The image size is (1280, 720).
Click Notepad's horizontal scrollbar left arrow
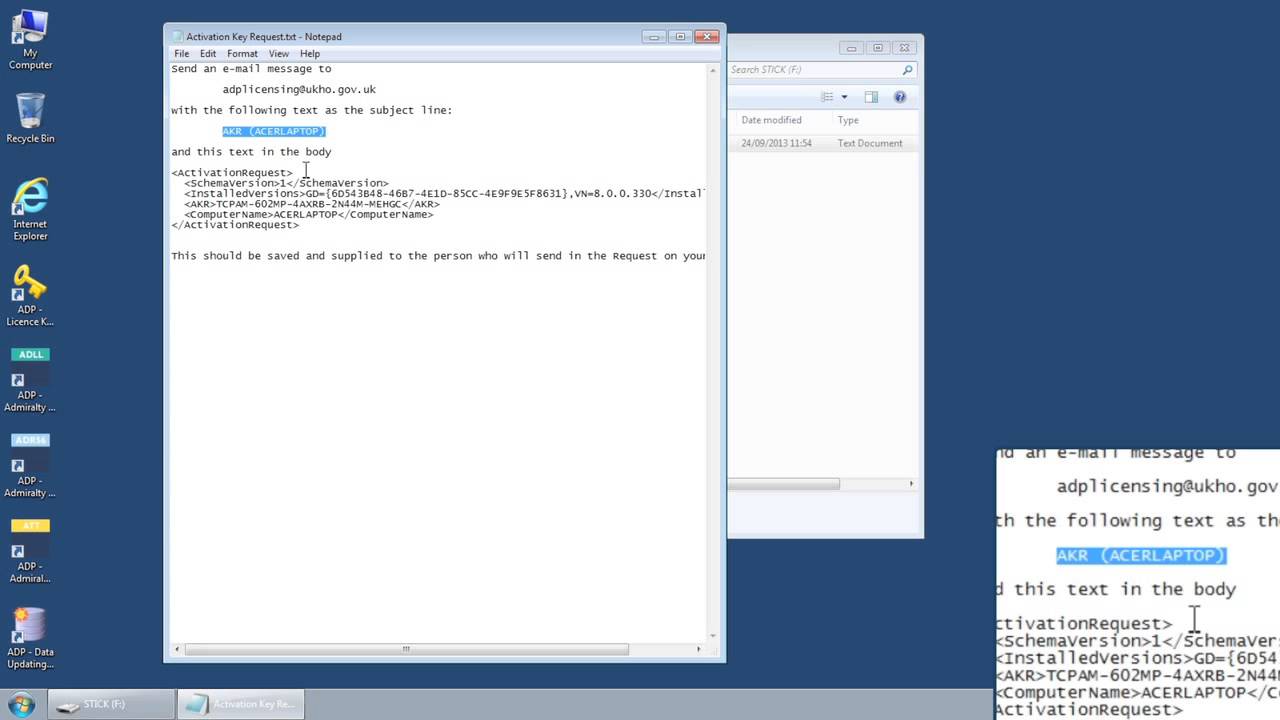[178, 649]
